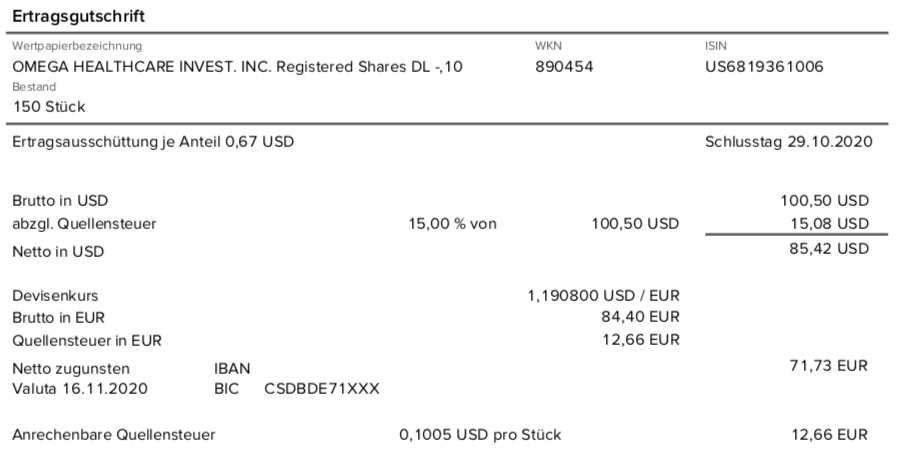Click the Quellensteuer in EUR label
This screenshot has width=898, height=454.
(87, 341)
